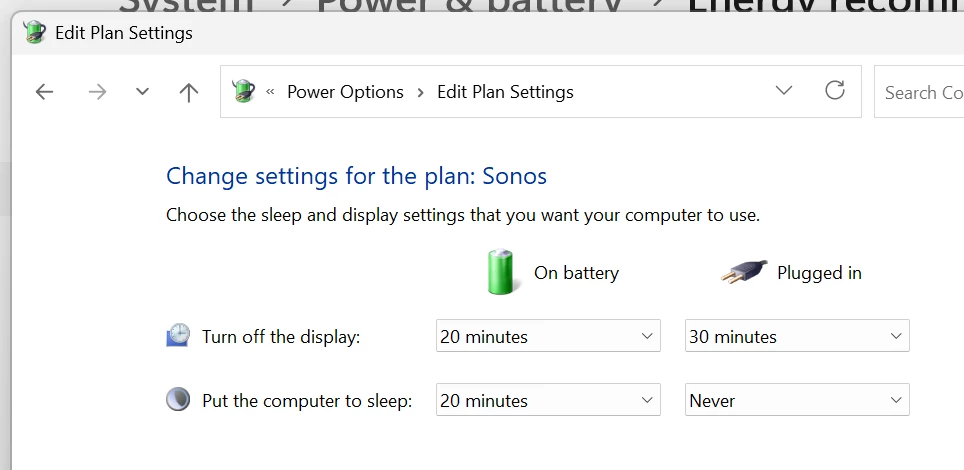
Task: Open On battery sleep timeout dropdown
Action: [x=548, y=400]
